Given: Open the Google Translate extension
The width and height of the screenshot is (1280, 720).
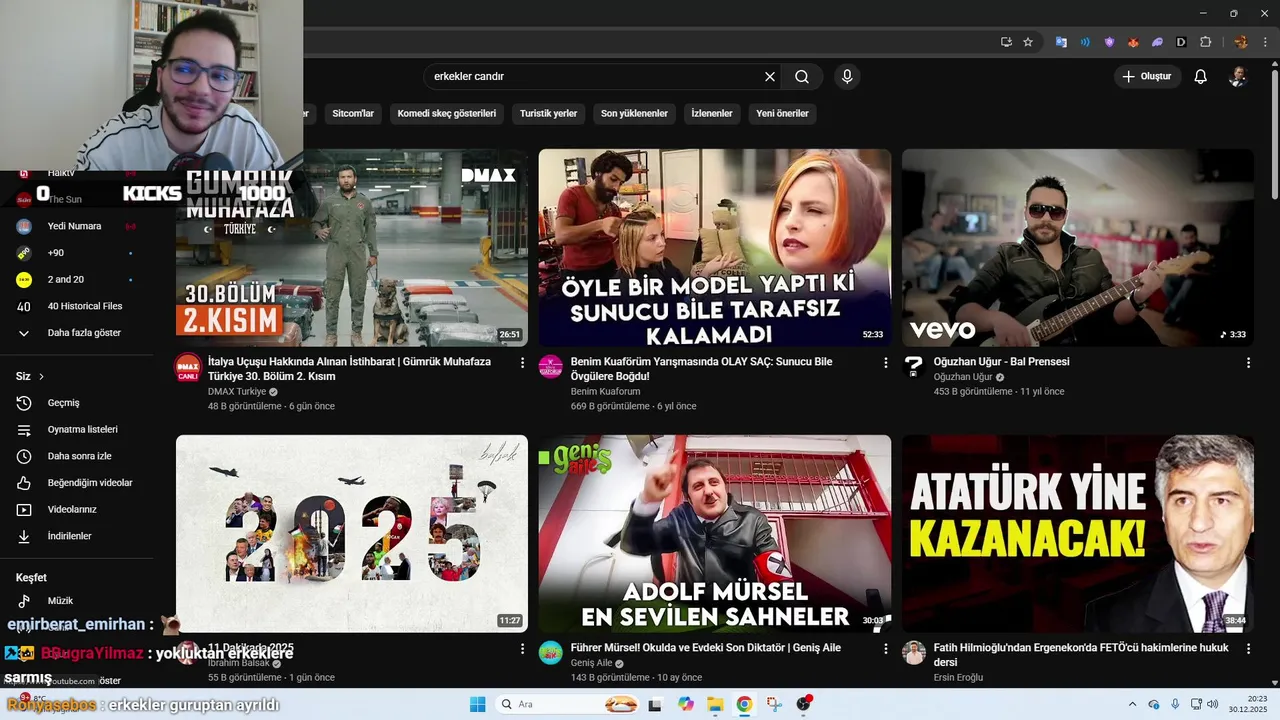Looking at the screenshot, I should click(1061, 42).
